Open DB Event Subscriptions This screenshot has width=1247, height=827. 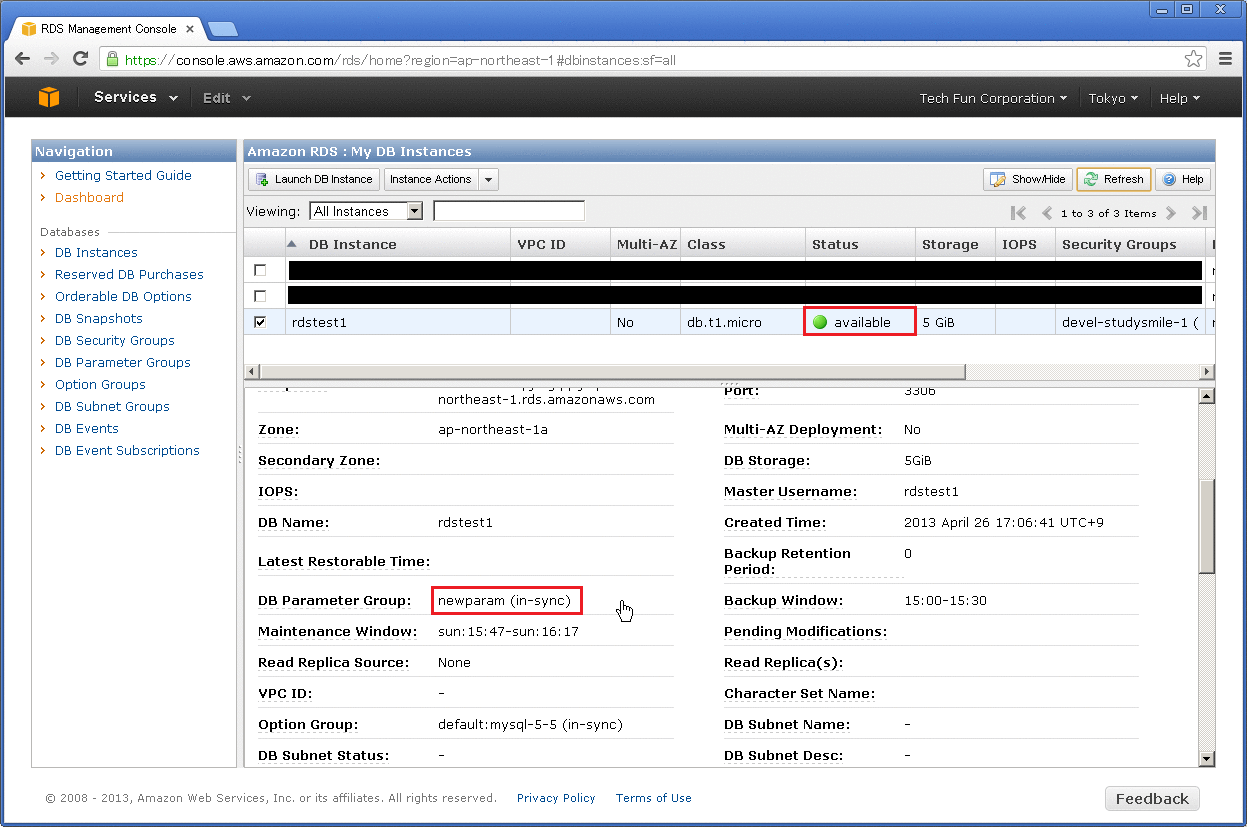[x=127, y=450]
